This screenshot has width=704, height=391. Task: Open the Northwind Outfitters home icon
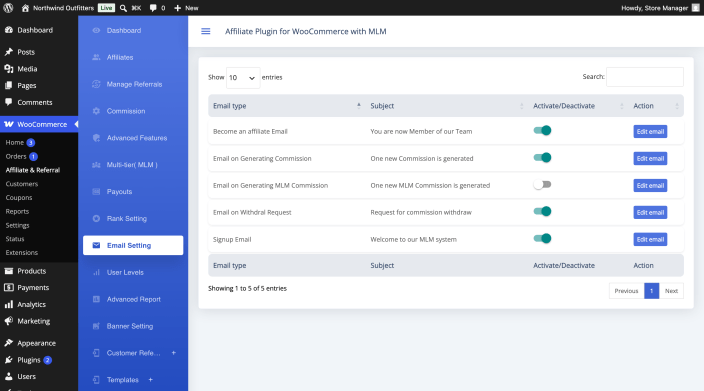25,8
